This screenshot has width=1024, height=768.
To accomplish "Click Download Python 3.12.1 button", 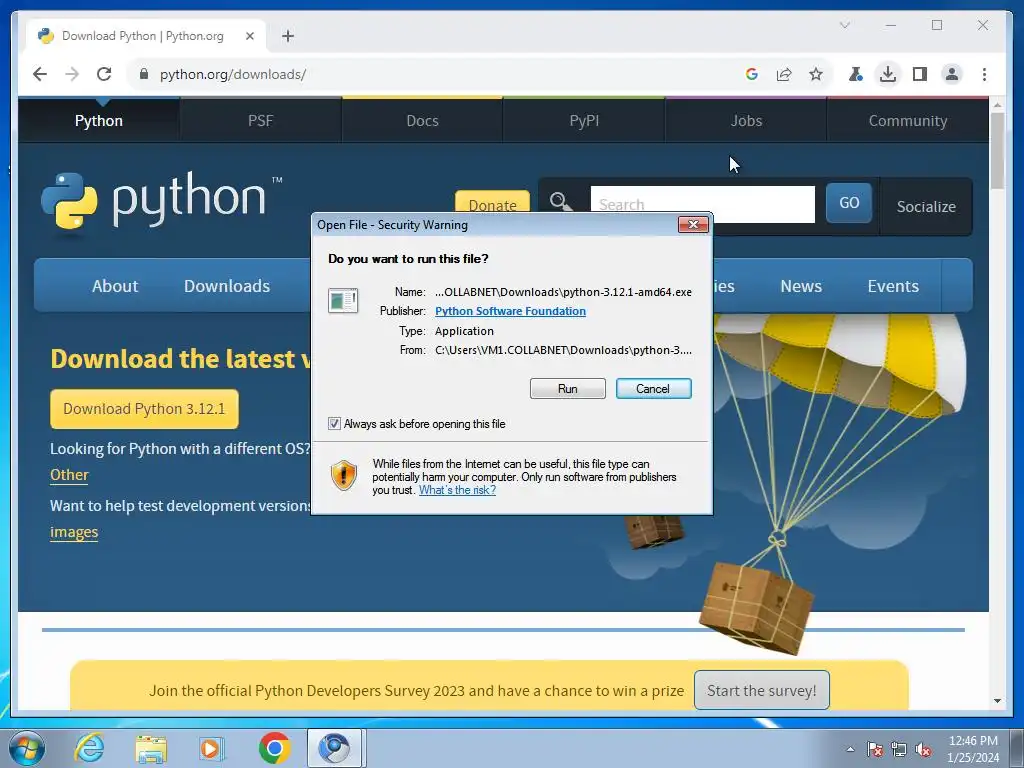I will click(144, 409).
